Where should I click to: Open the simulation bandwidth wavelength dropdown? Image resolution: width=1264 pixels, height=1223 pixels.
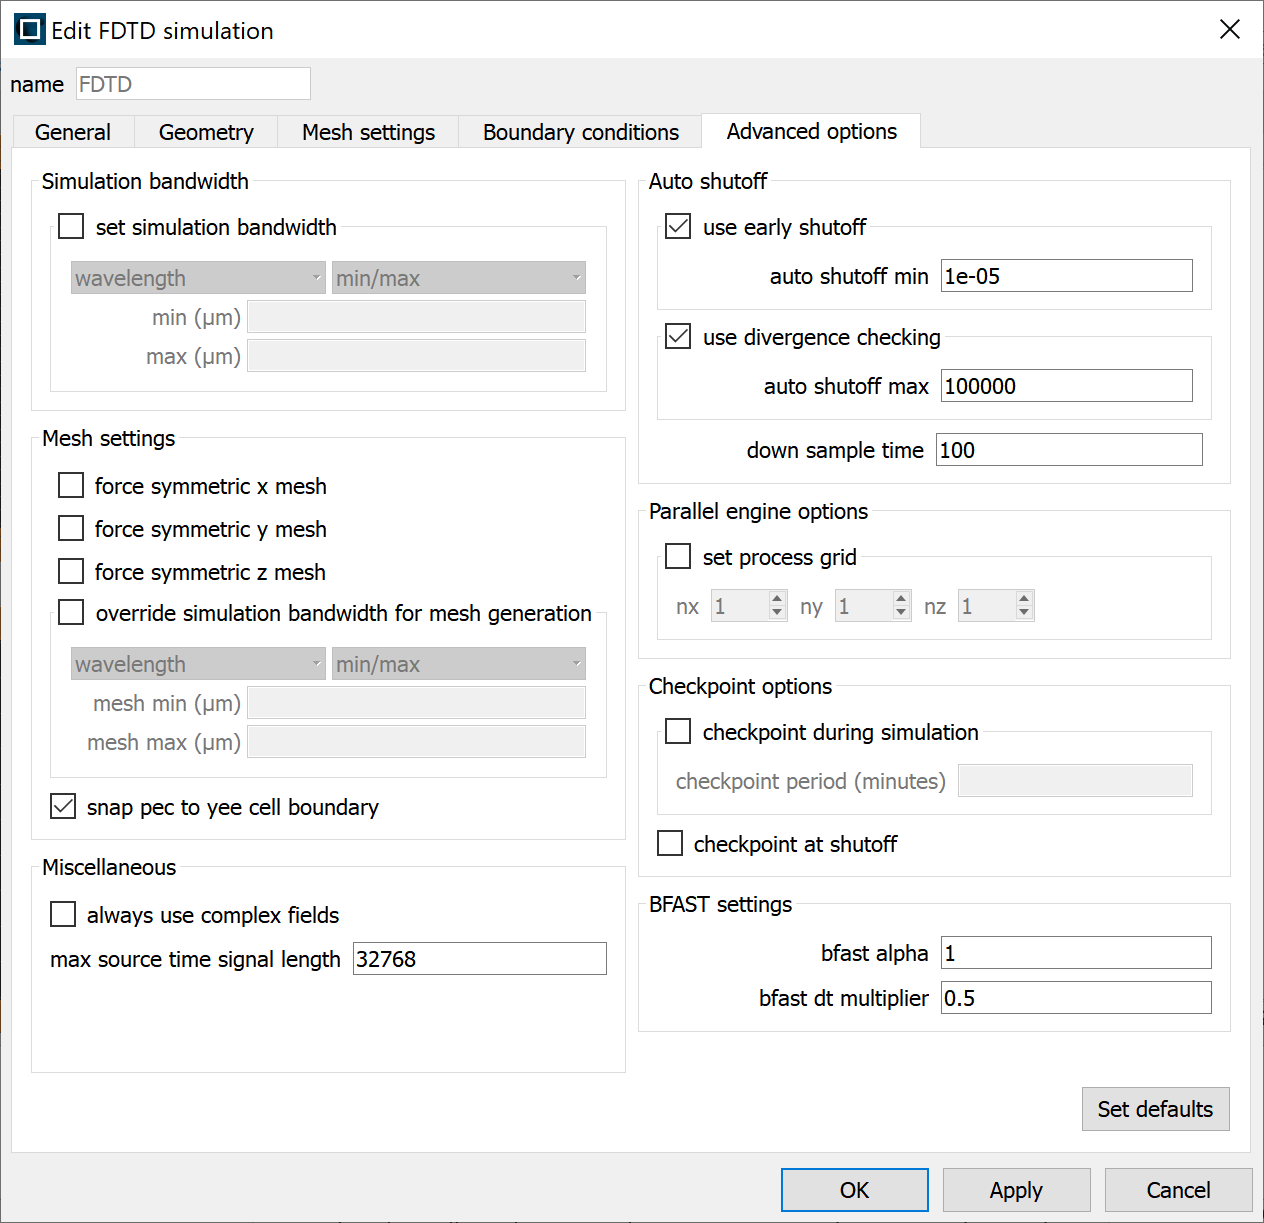198,278
